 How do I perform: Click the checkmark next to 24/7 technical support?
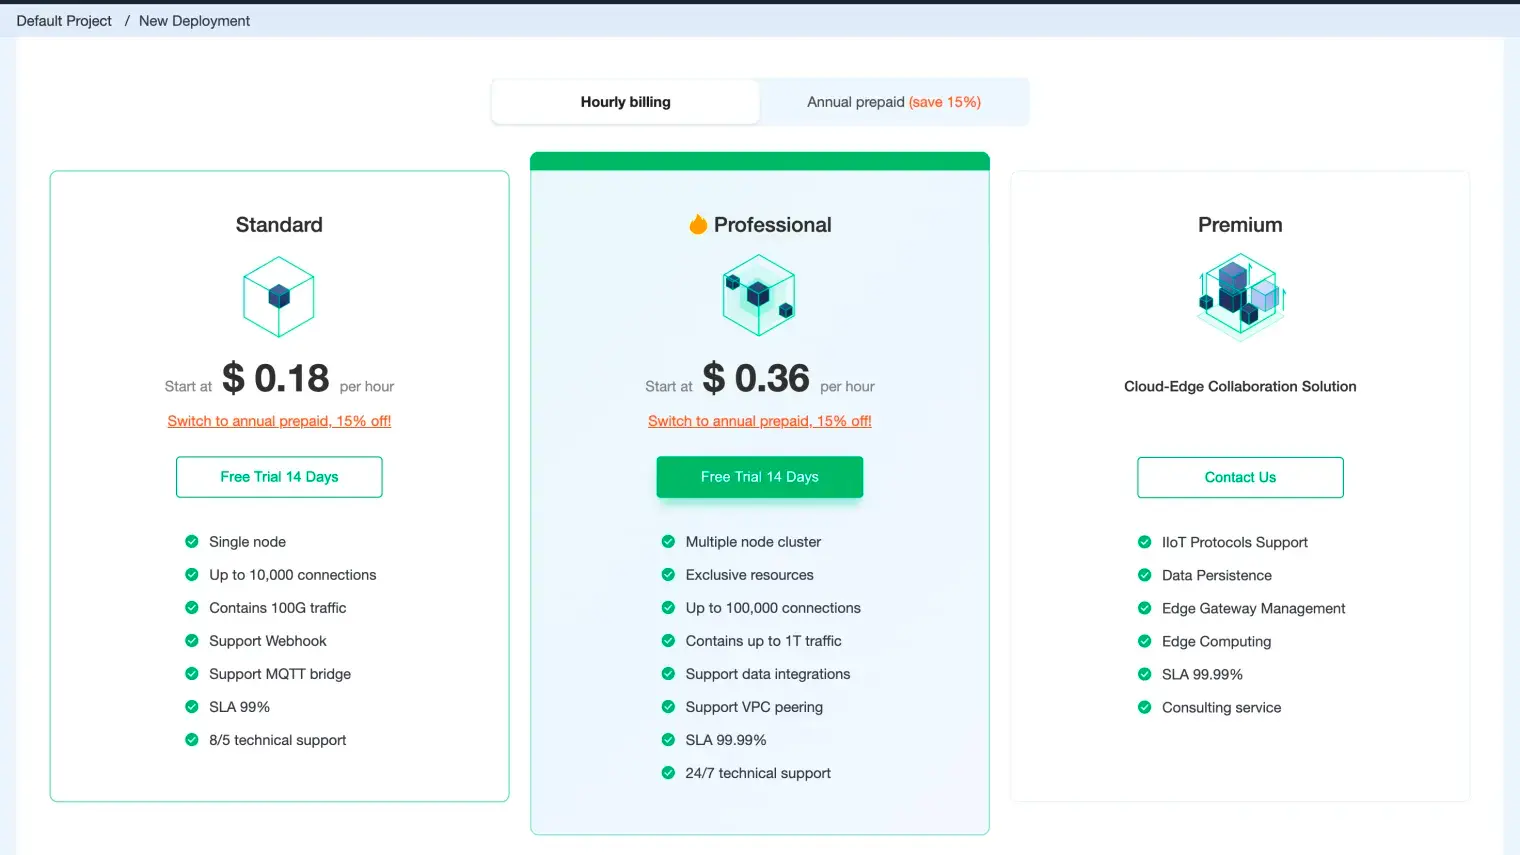(x=668, y=773)
